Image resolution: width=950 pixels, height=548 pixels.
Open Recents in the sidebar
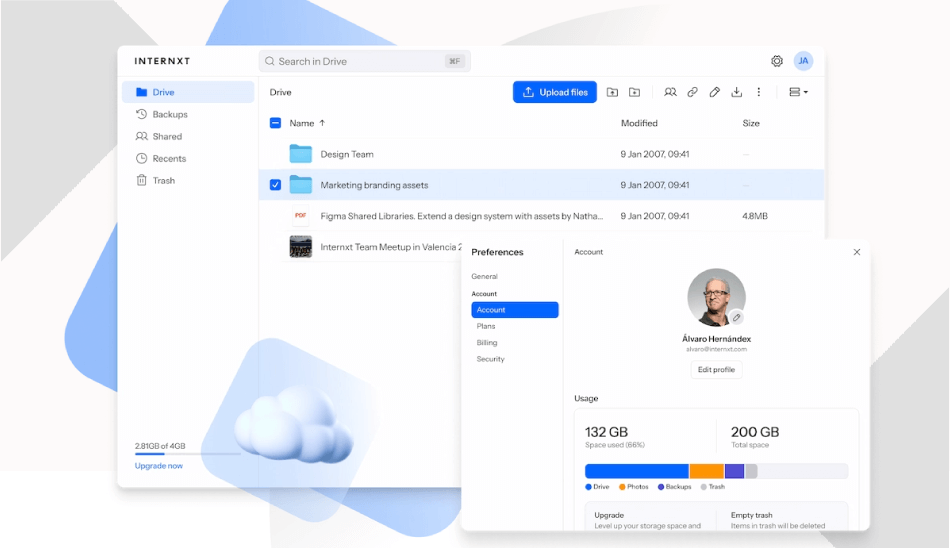(188, 158)
